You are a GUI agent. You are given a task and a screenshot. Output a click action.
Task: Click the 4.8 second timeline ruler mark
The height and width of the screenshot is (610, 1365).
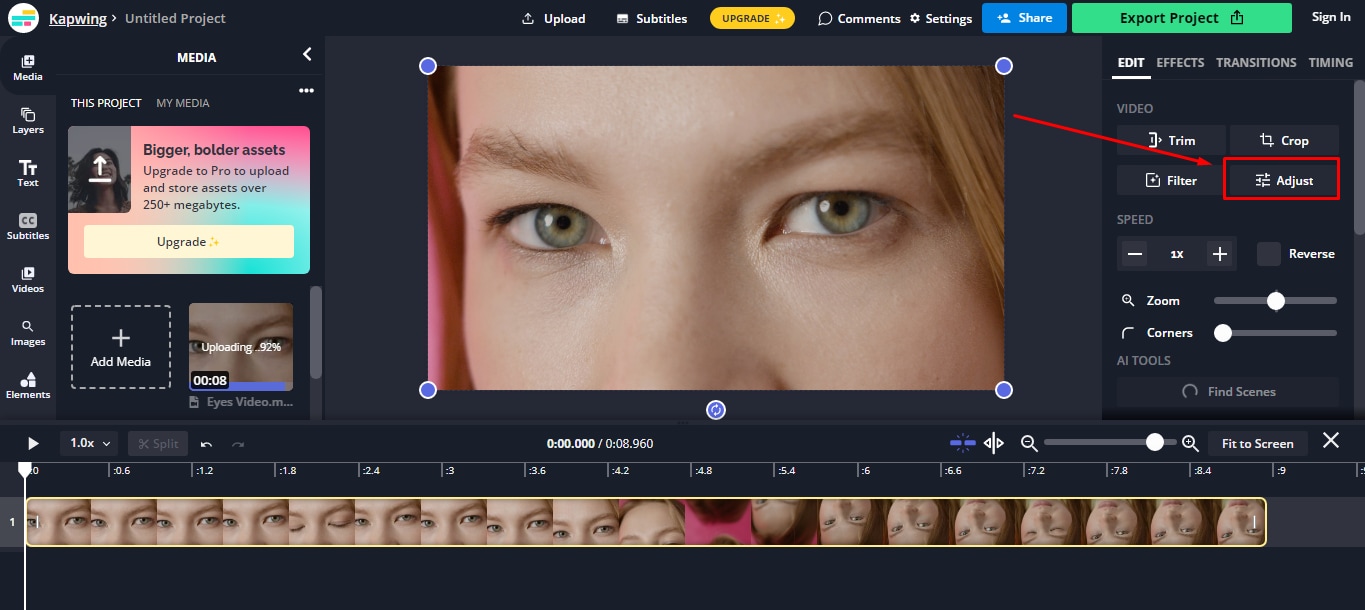[704, 470]
